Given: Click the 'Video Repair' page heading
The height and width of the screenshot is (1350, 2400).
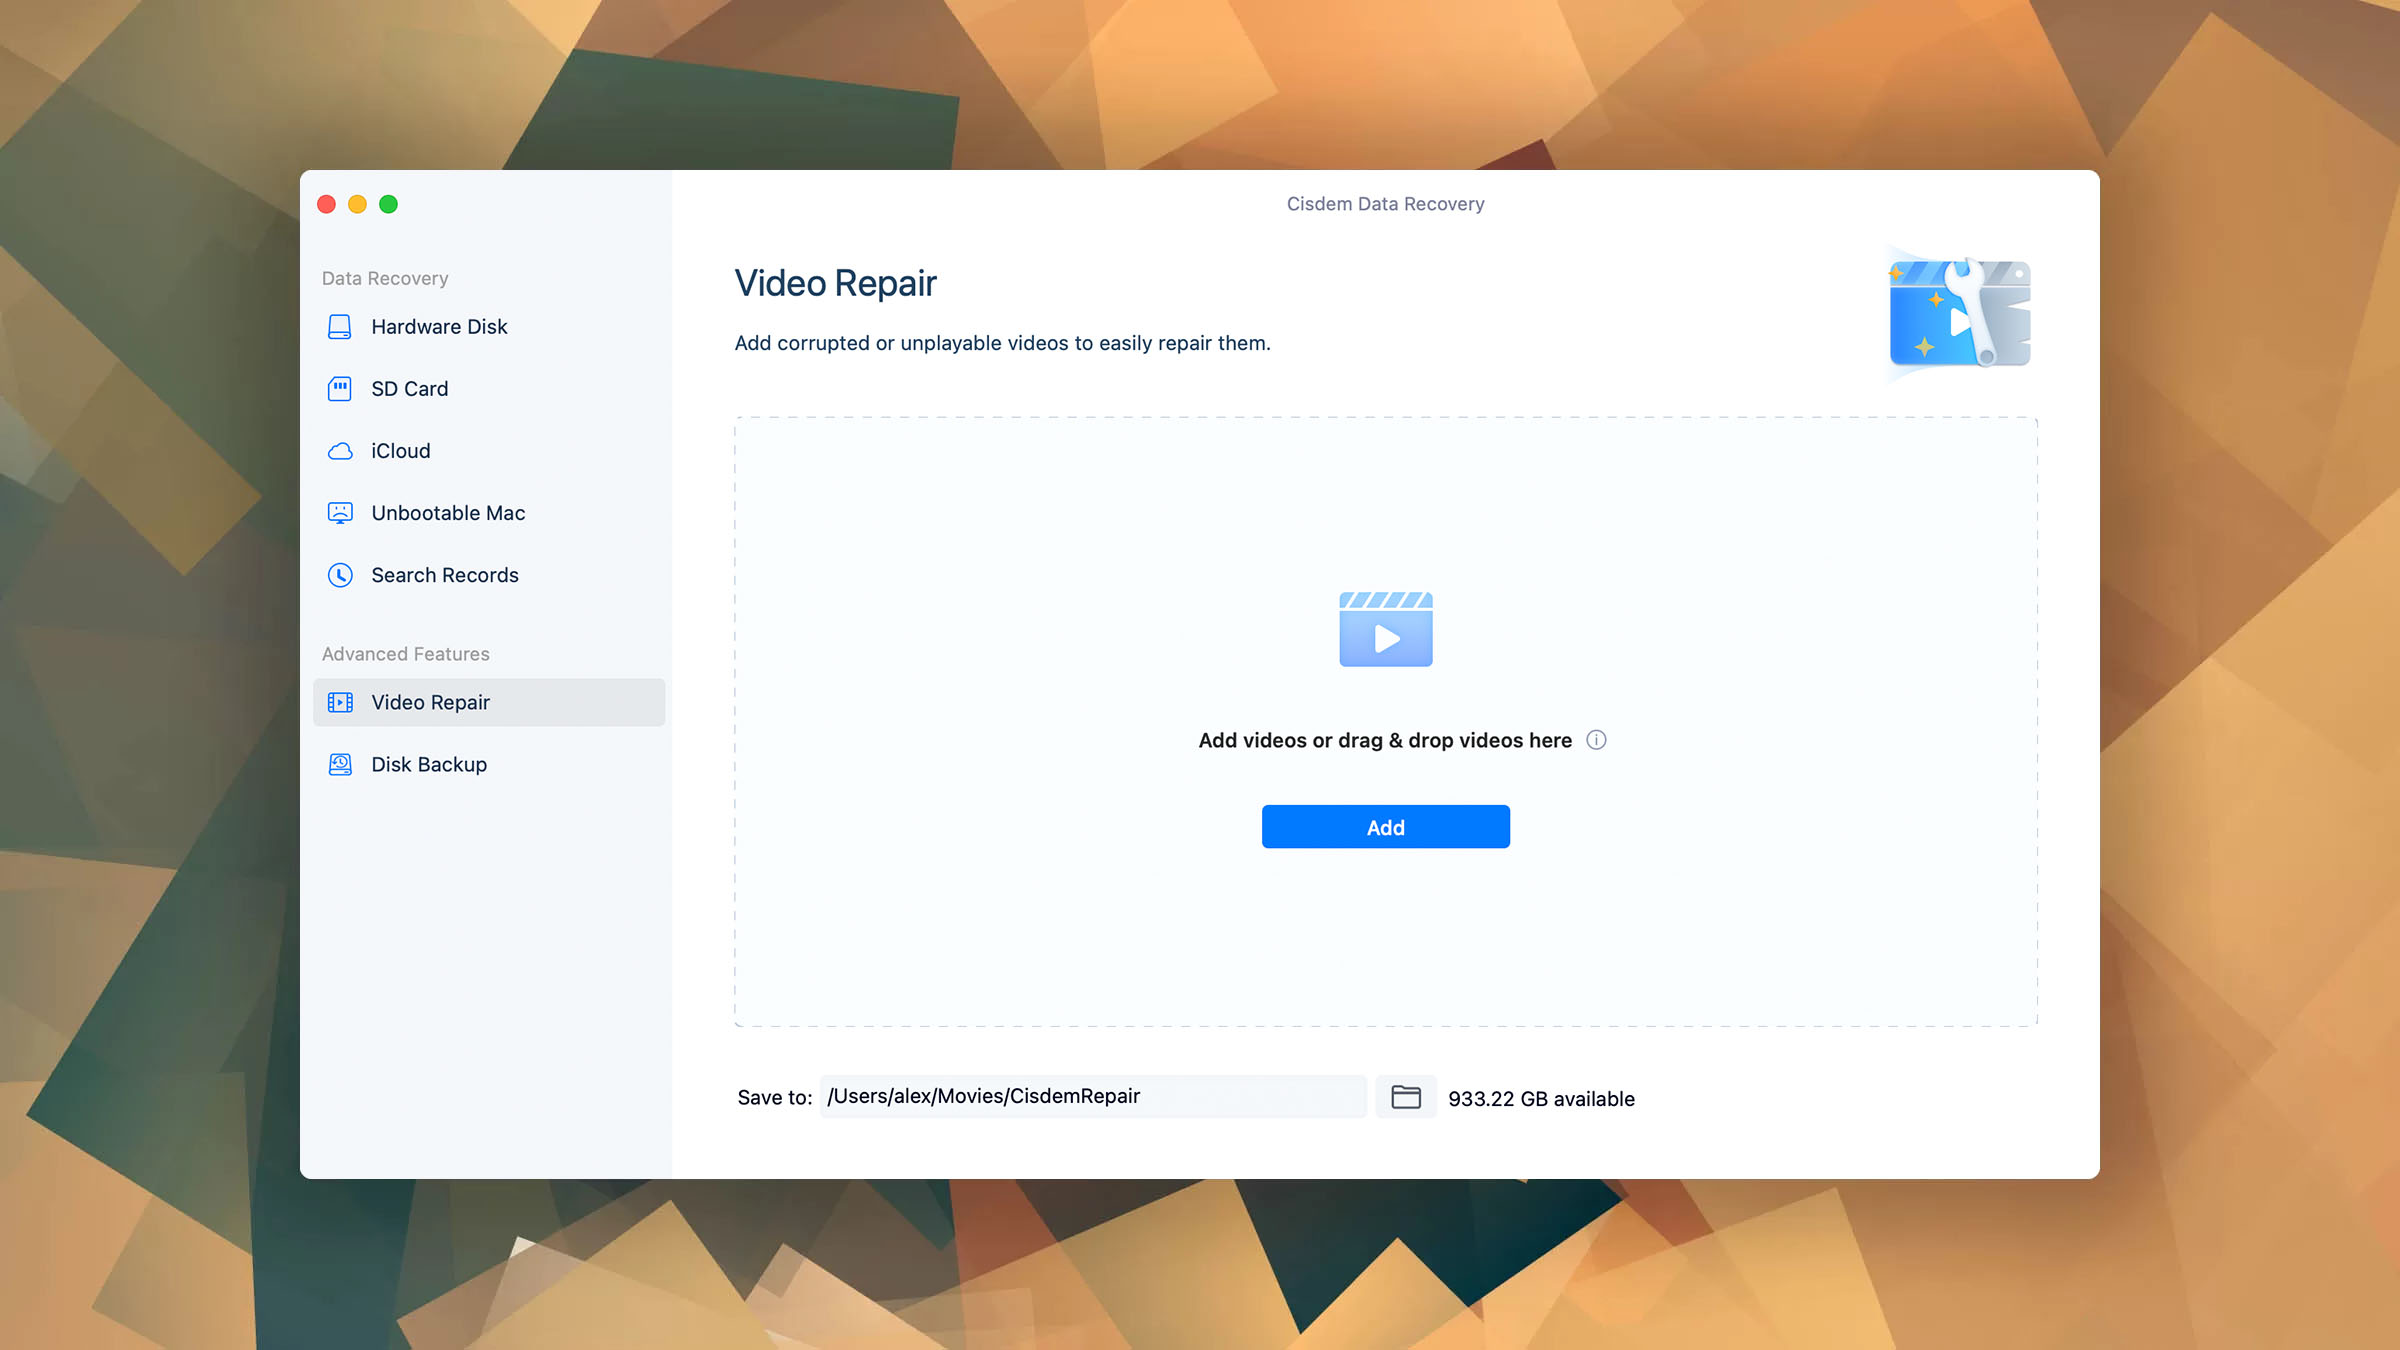Looking at the screenshot, I should pyautogui.click(x=836, y=283).
